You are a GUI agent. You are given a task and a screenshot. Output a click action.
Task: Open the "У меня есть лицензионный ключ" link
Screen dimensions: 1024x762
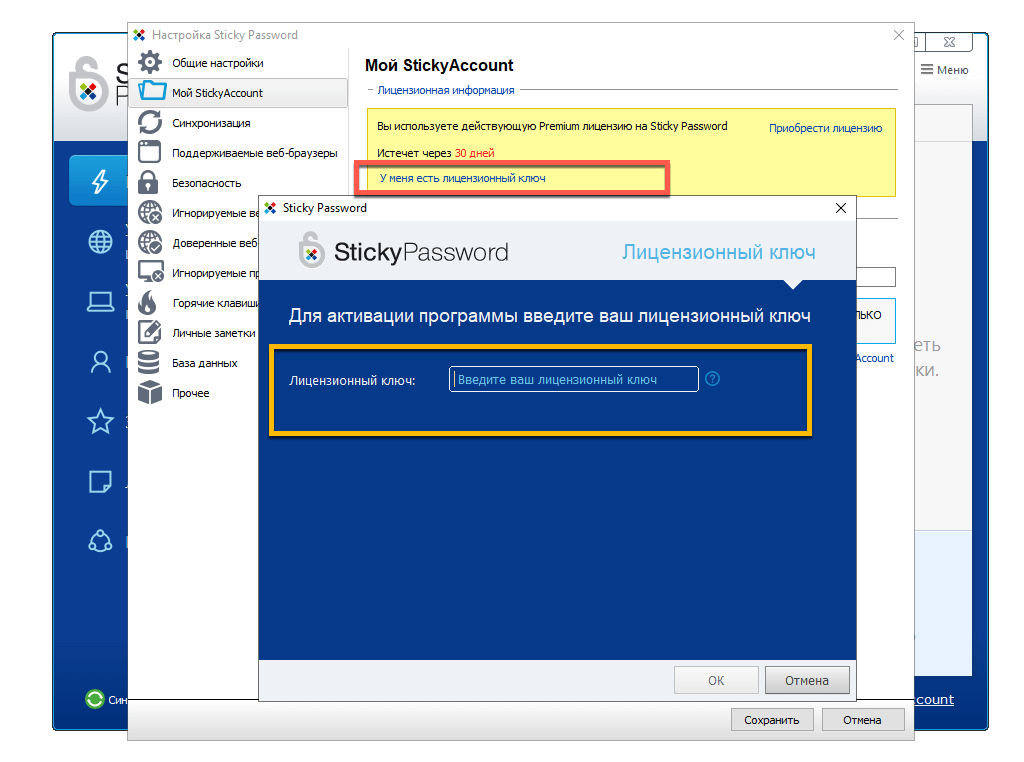(462, 178)
